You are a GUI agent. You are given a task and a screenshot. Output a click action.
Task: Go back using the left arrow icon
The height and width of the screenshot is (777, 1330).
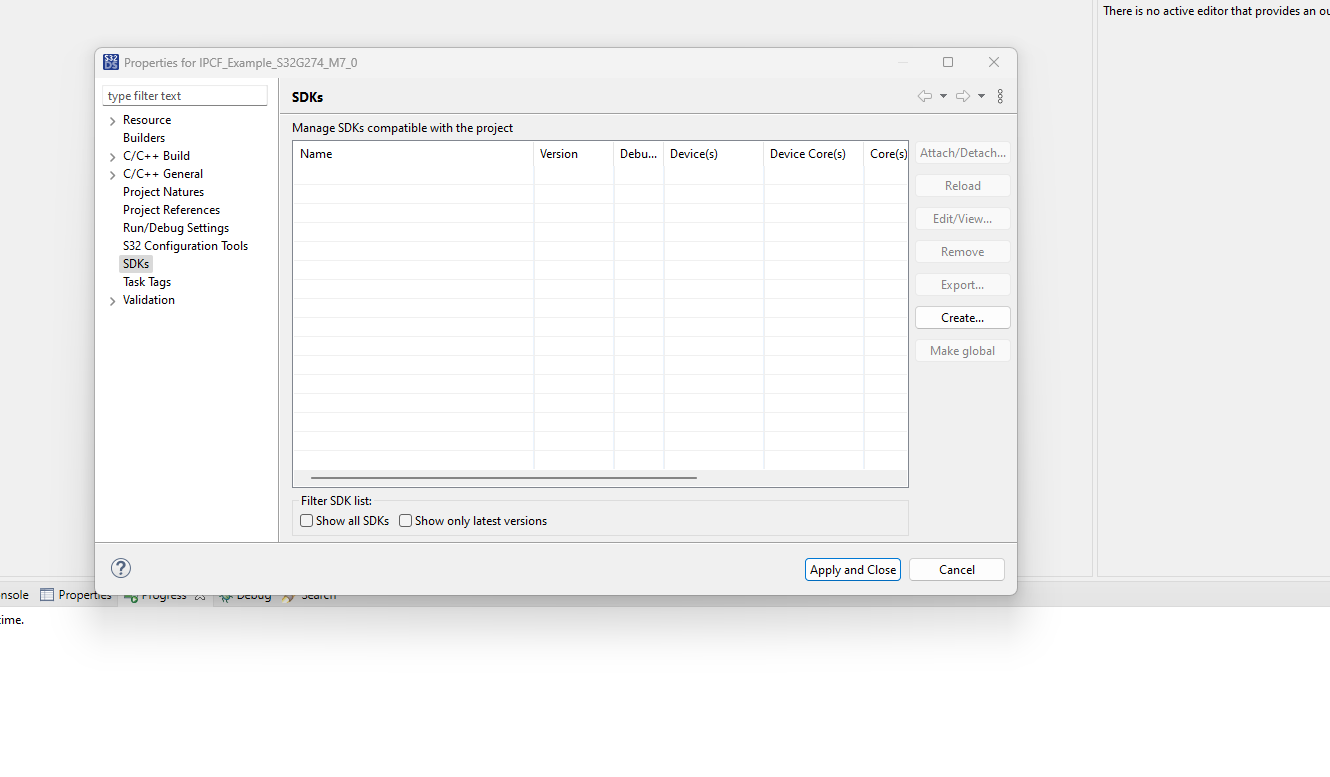click(925, 96)
